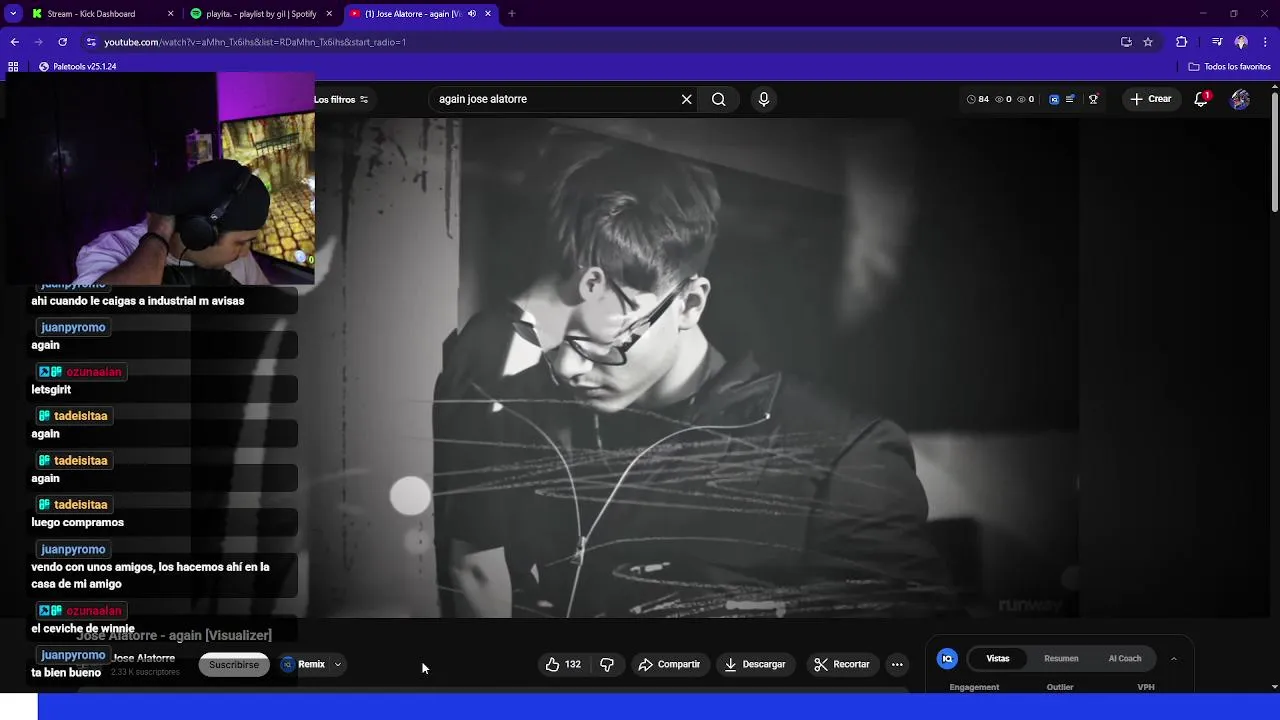Open YouTube notifications bell
The width and height of the screenshot is (1280, 720).
pos(1201,99)
